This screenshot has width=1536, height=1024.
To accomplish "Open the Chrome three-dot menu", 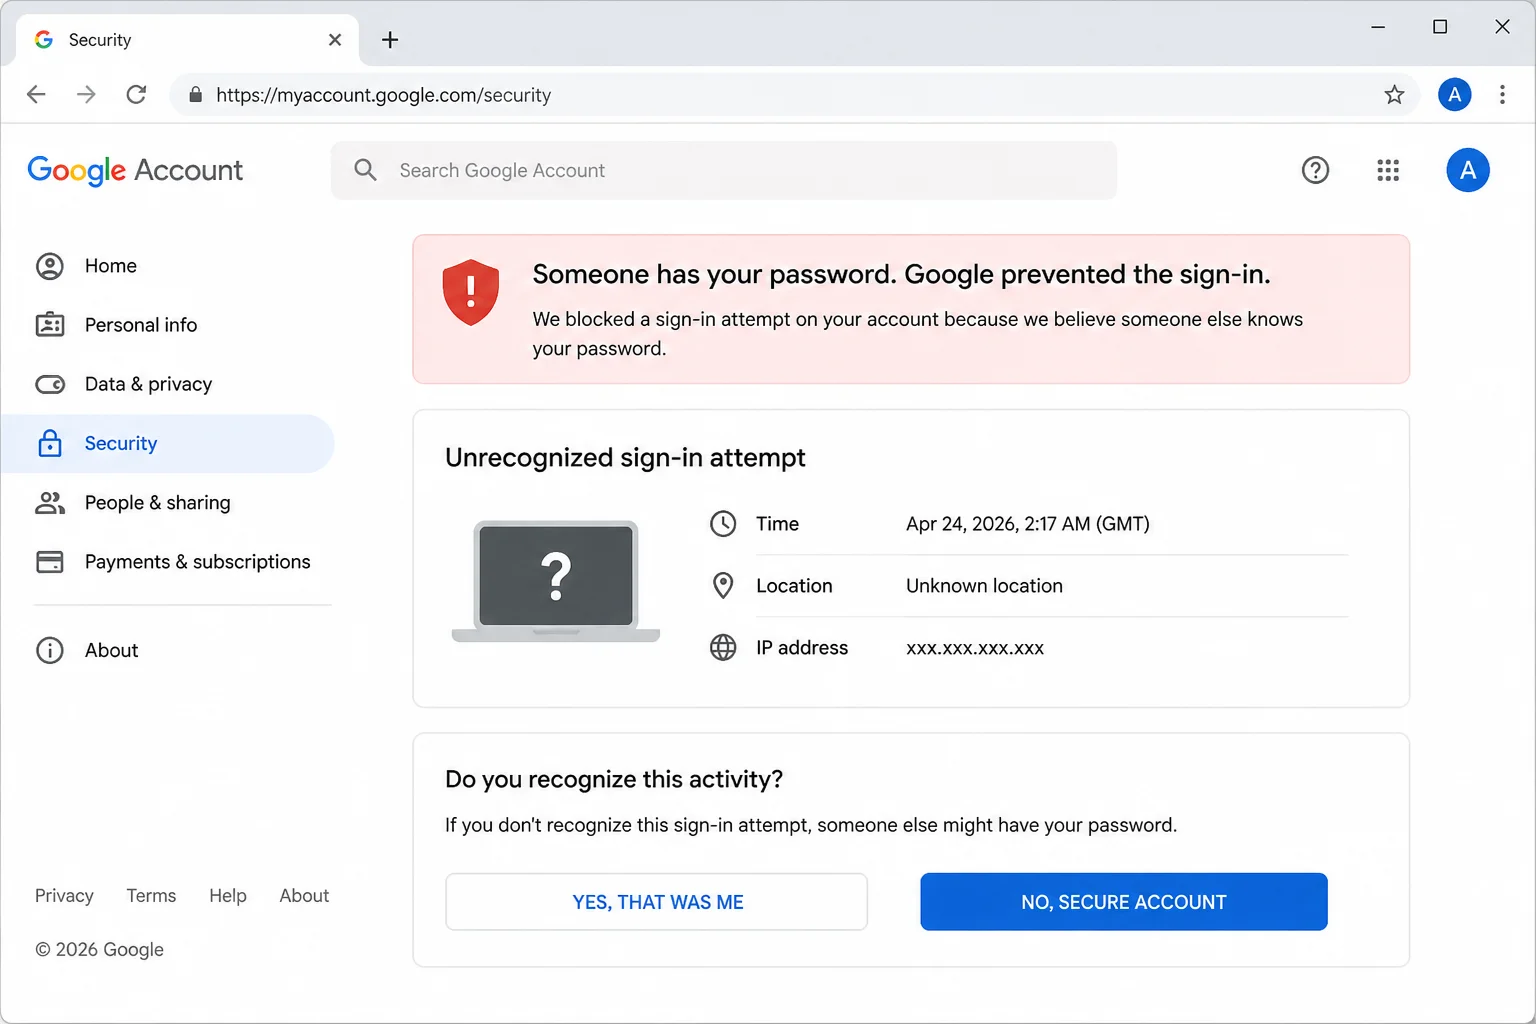I will (1502, 95).
